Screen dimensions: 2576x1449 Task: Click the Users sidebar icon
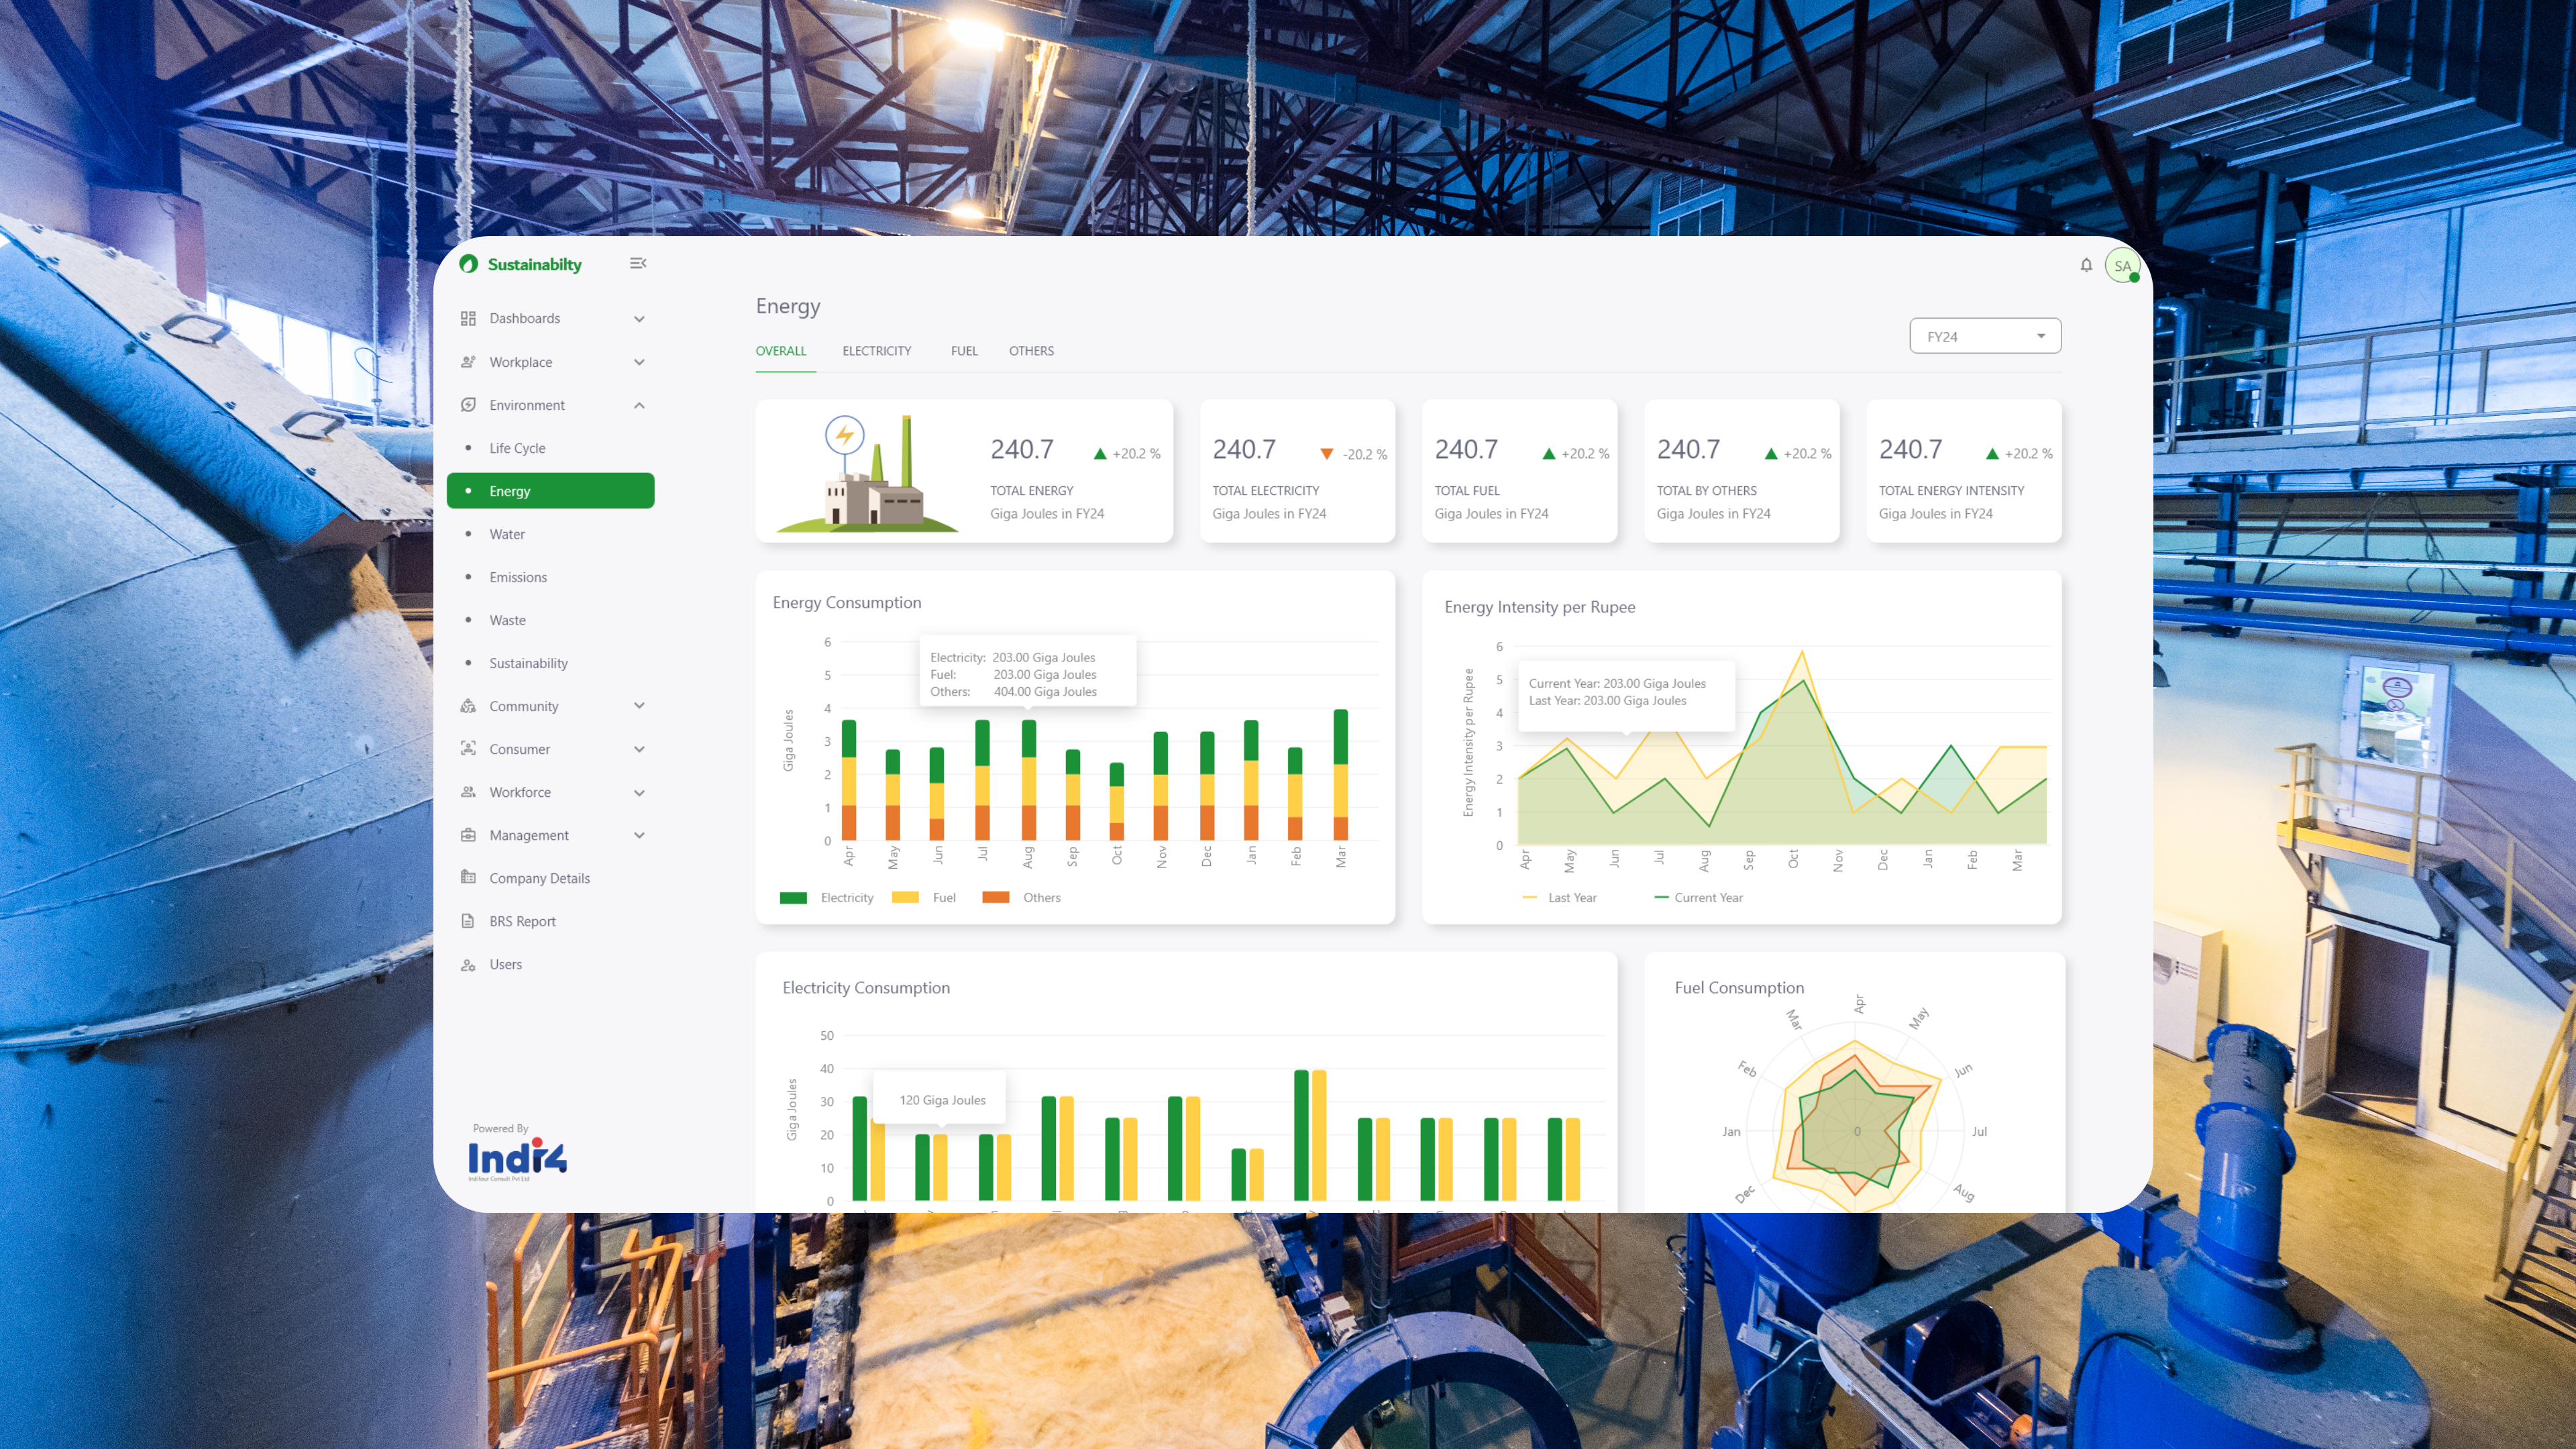click(x=468, y=964)
